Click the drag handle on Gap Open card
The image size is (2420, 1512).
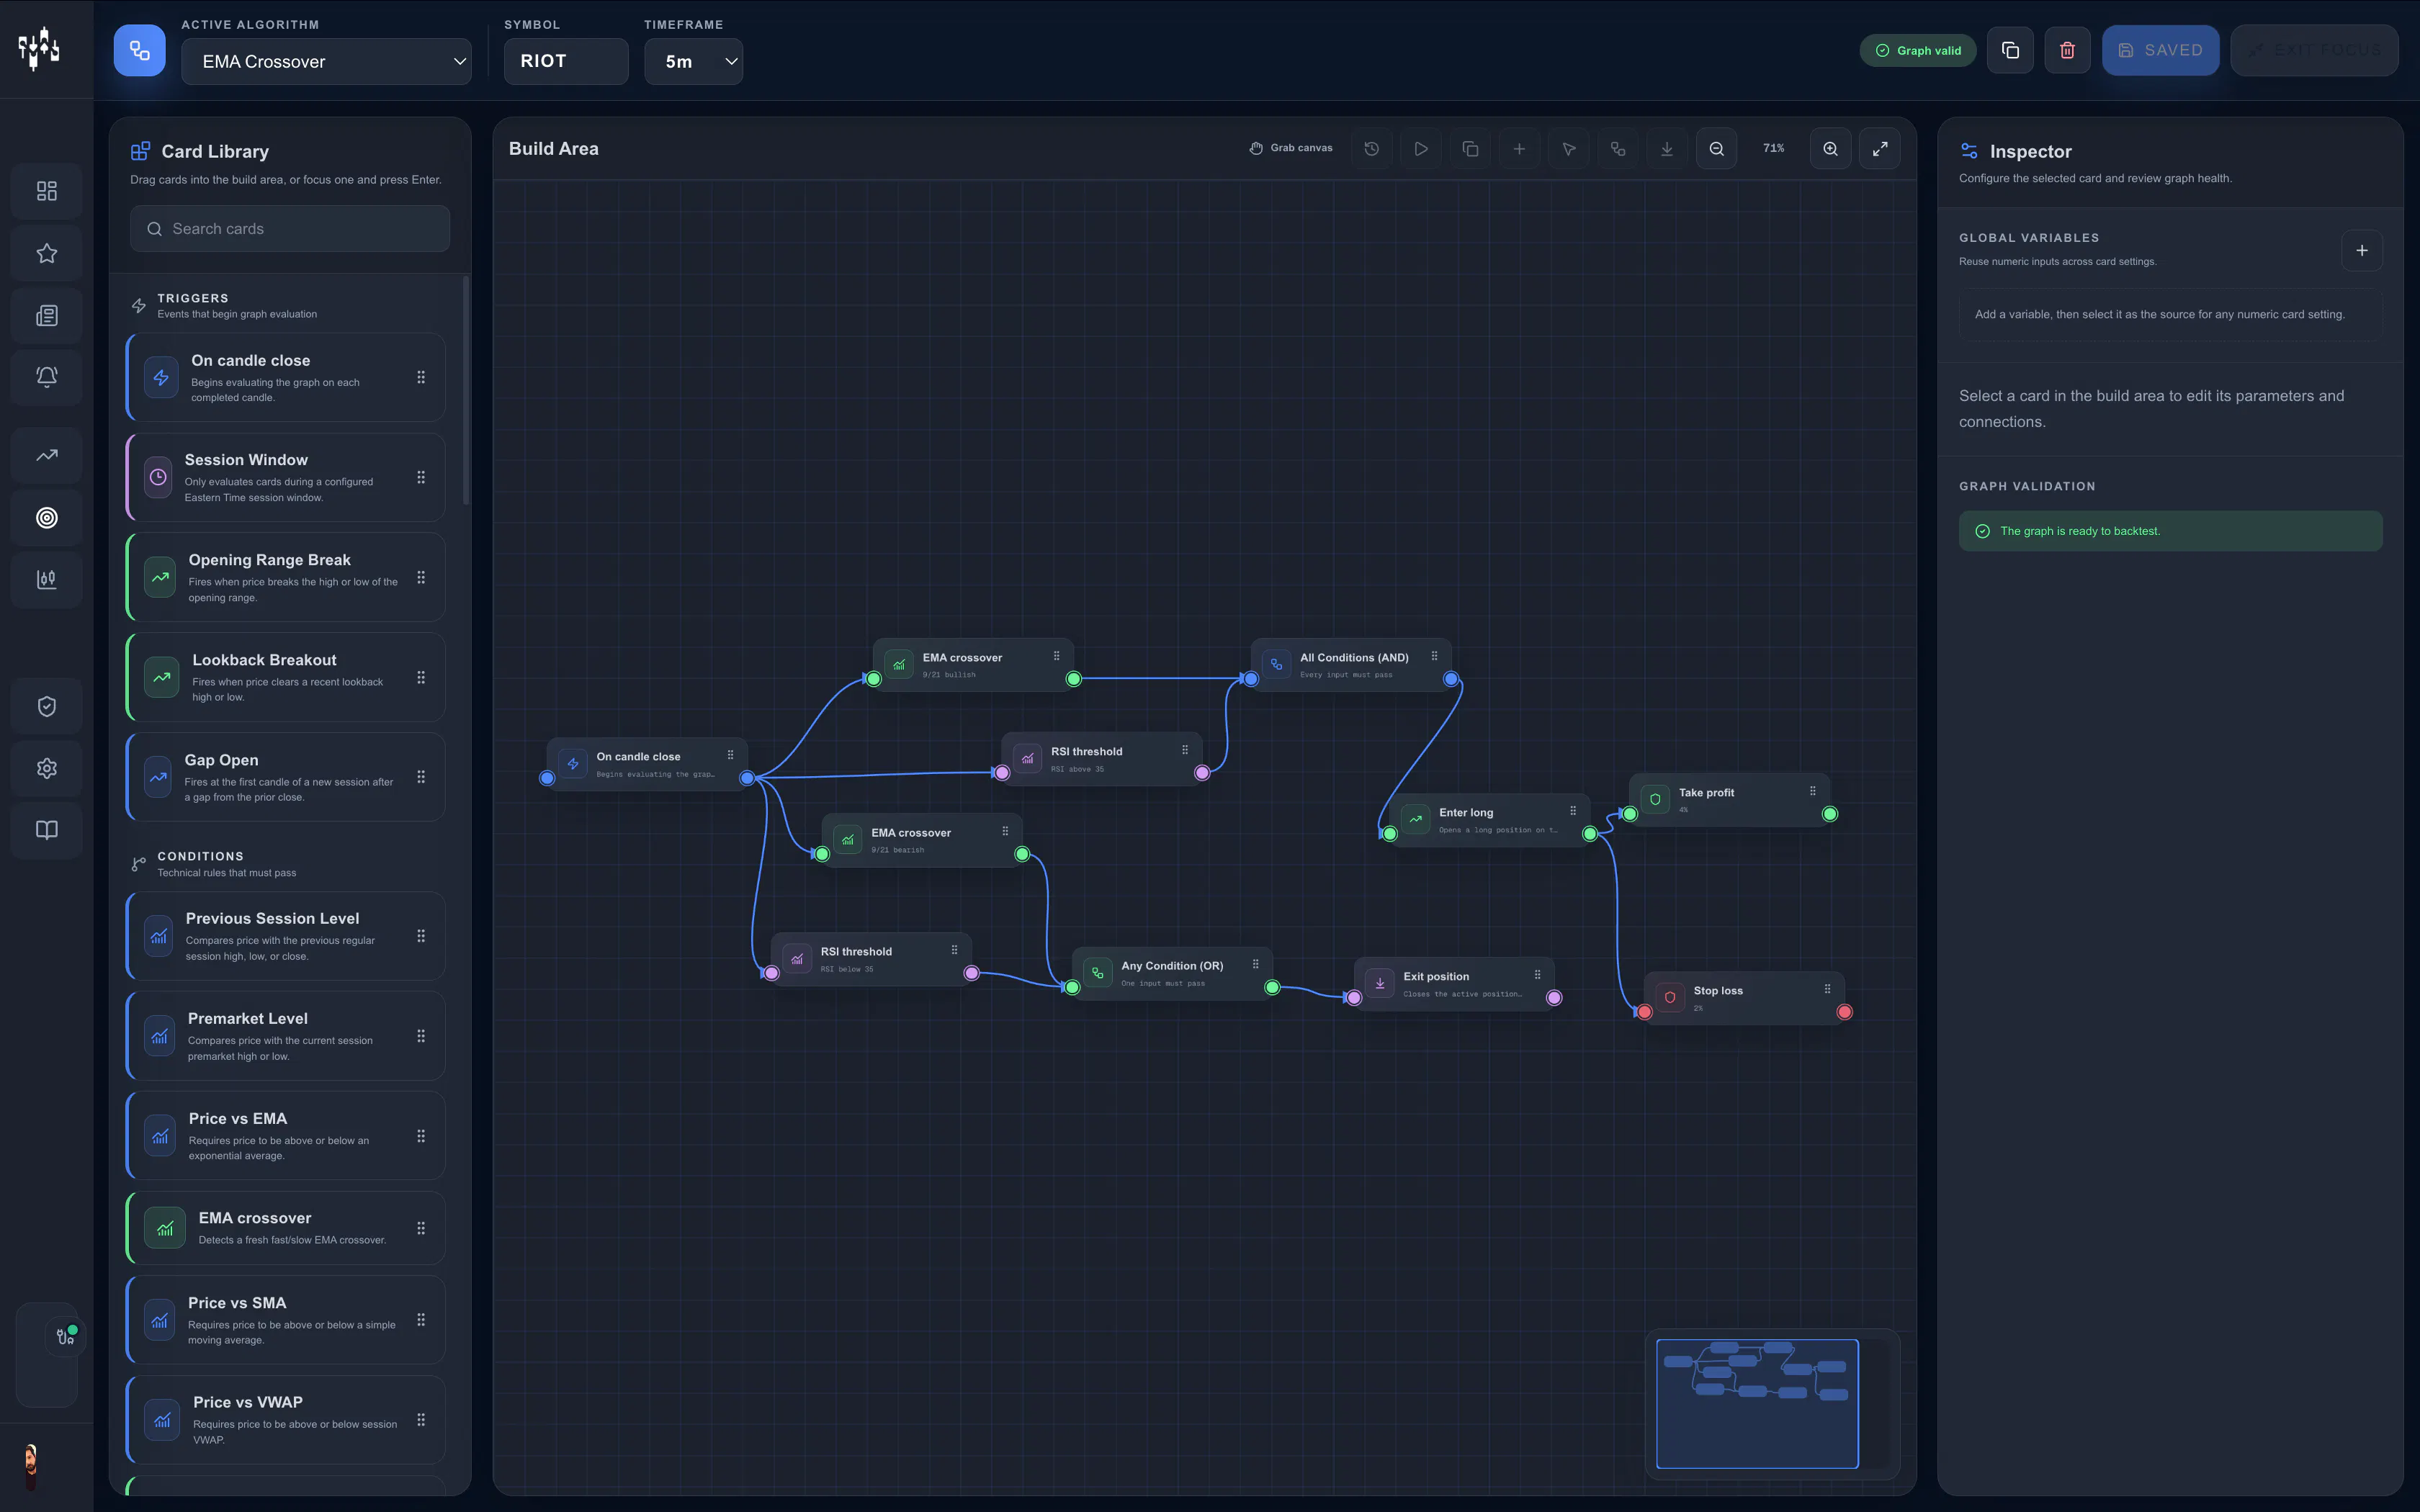(x=421, y=777)
